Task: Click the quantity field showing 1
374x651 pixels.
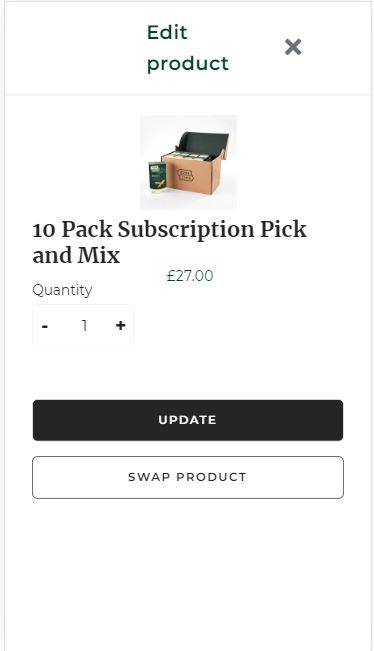Action: [84, 326]
